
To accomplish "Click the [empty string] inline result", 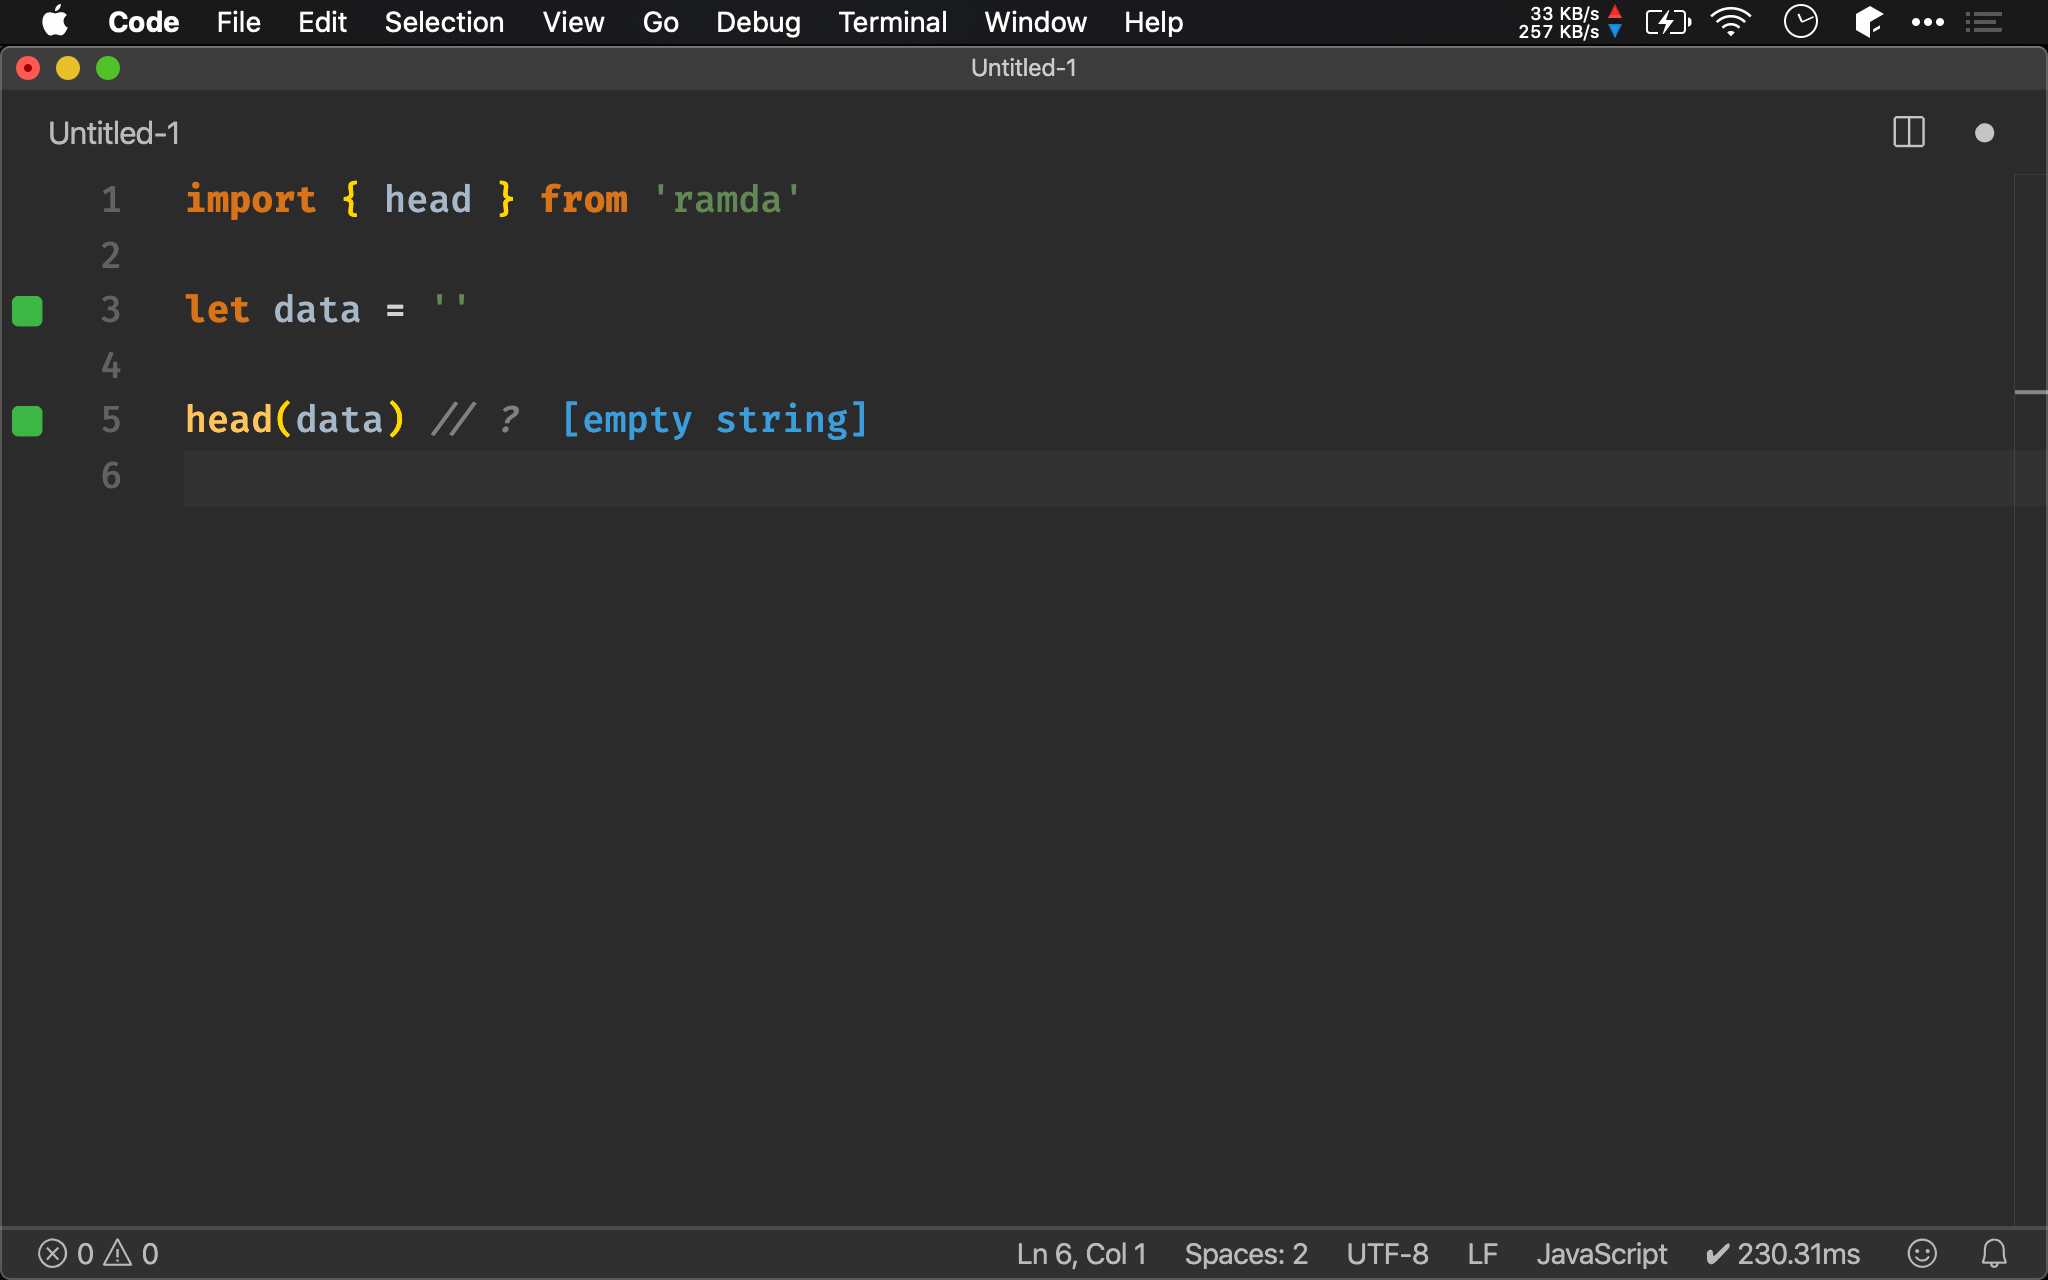I will pyautogui.click(x=715, y=420).
